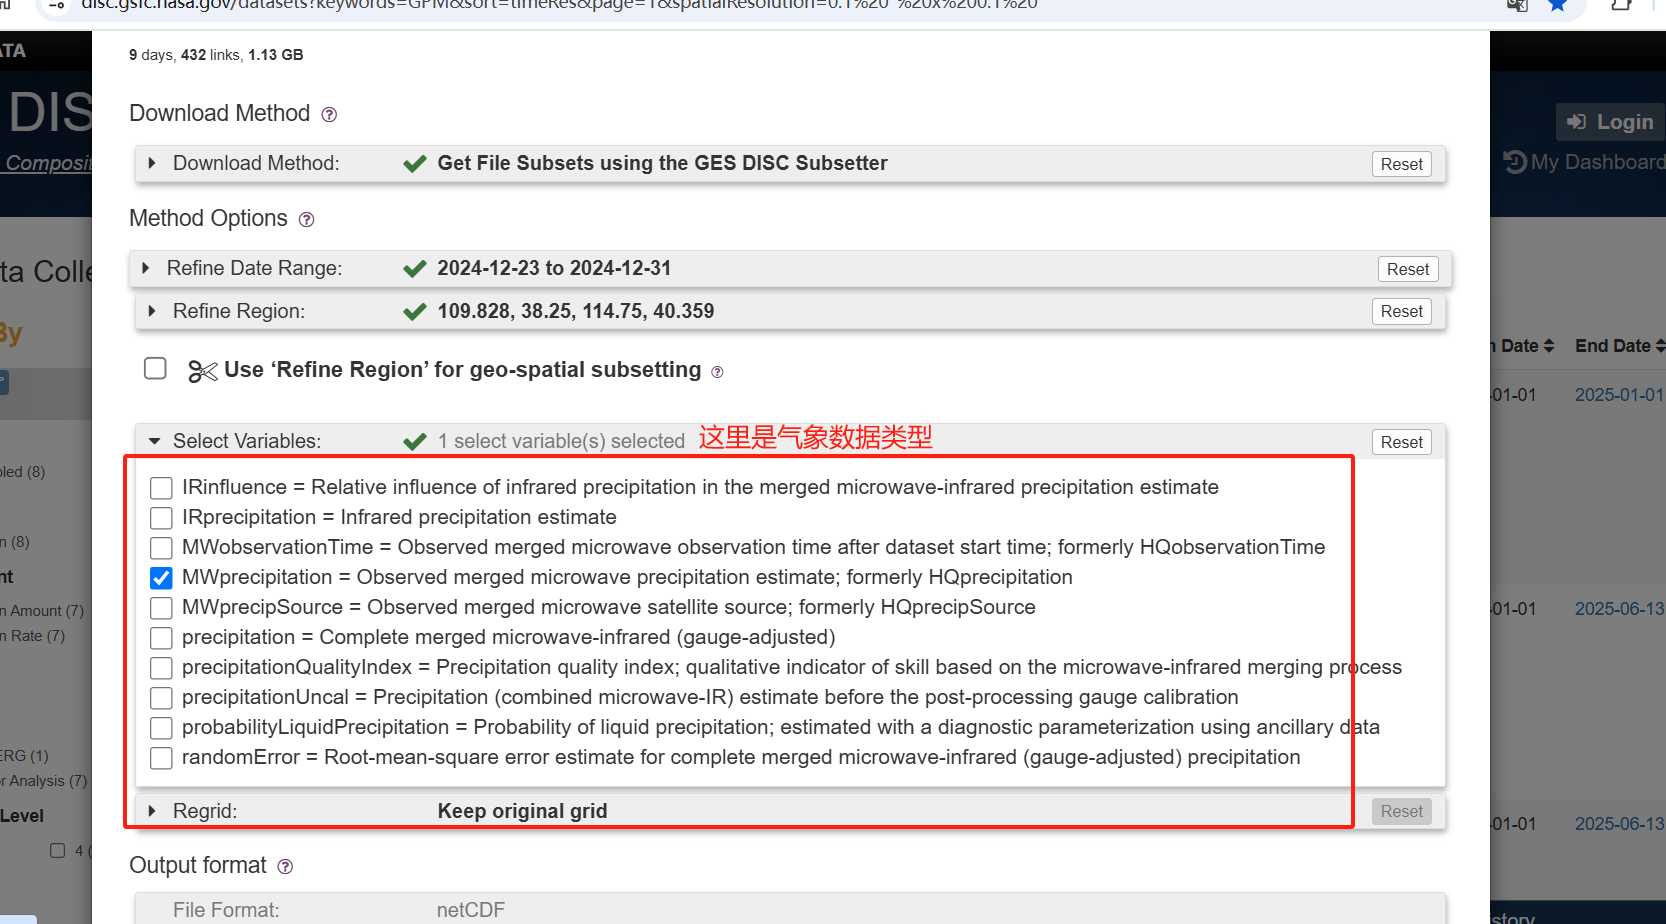Screen dimensions: 1666x924
Task: Check probabilityLiquidPrecipitation variable
Action: 161,728
